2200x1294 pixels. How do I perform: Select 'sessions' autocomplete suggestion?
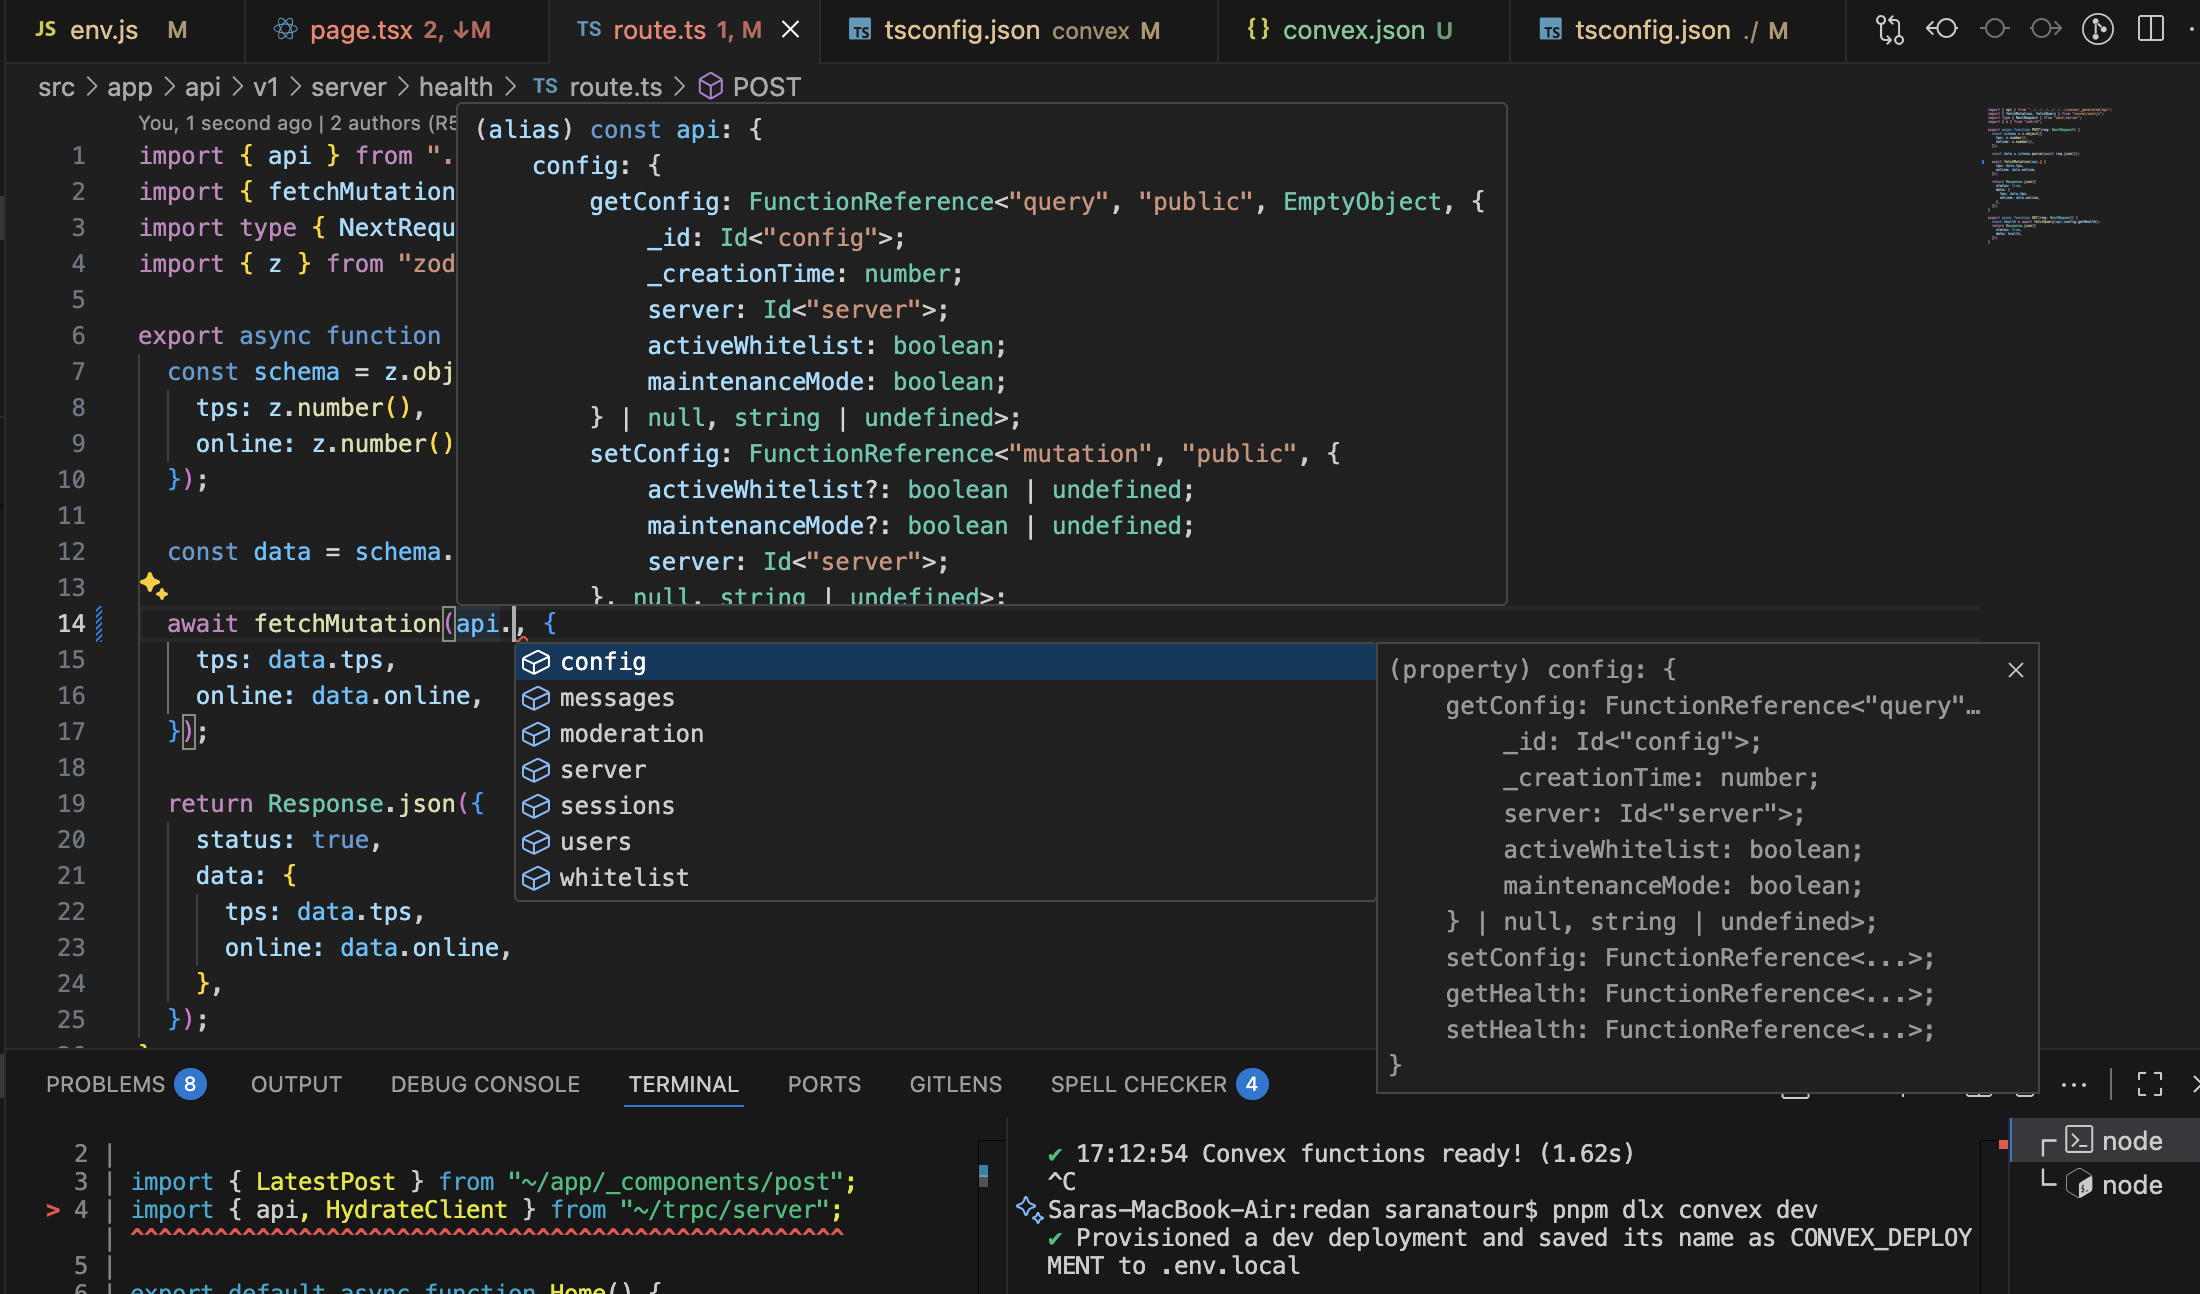tap(945, 806)
